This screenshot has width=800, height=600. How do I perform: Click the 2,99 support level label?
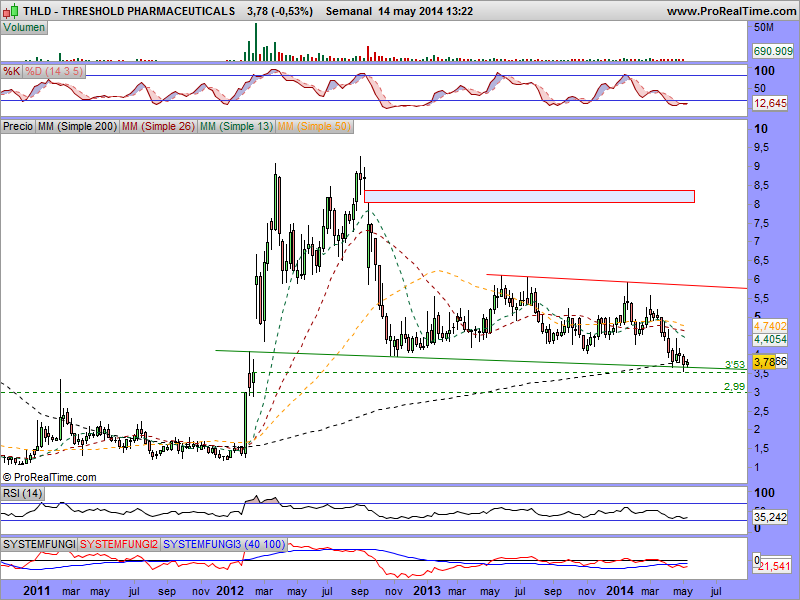coord(735,387)
